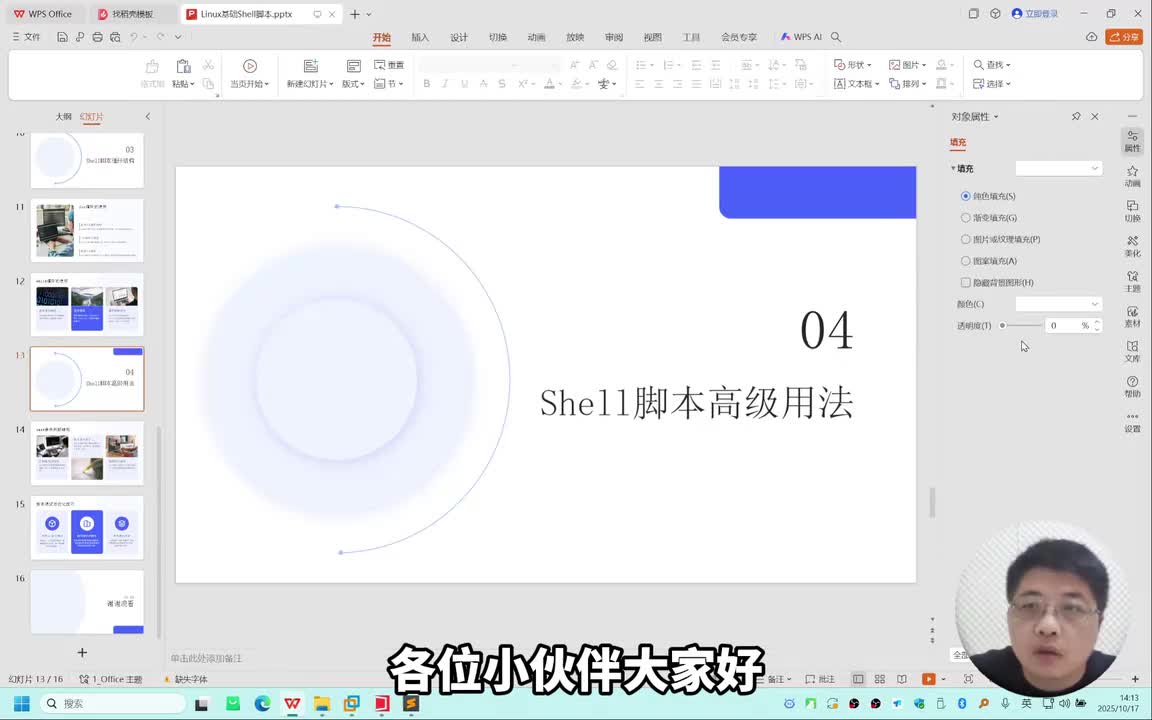This screenshot has height=720, width=1152.
Task: Select gradient fill radio option
Action: [x=965, y=217]
